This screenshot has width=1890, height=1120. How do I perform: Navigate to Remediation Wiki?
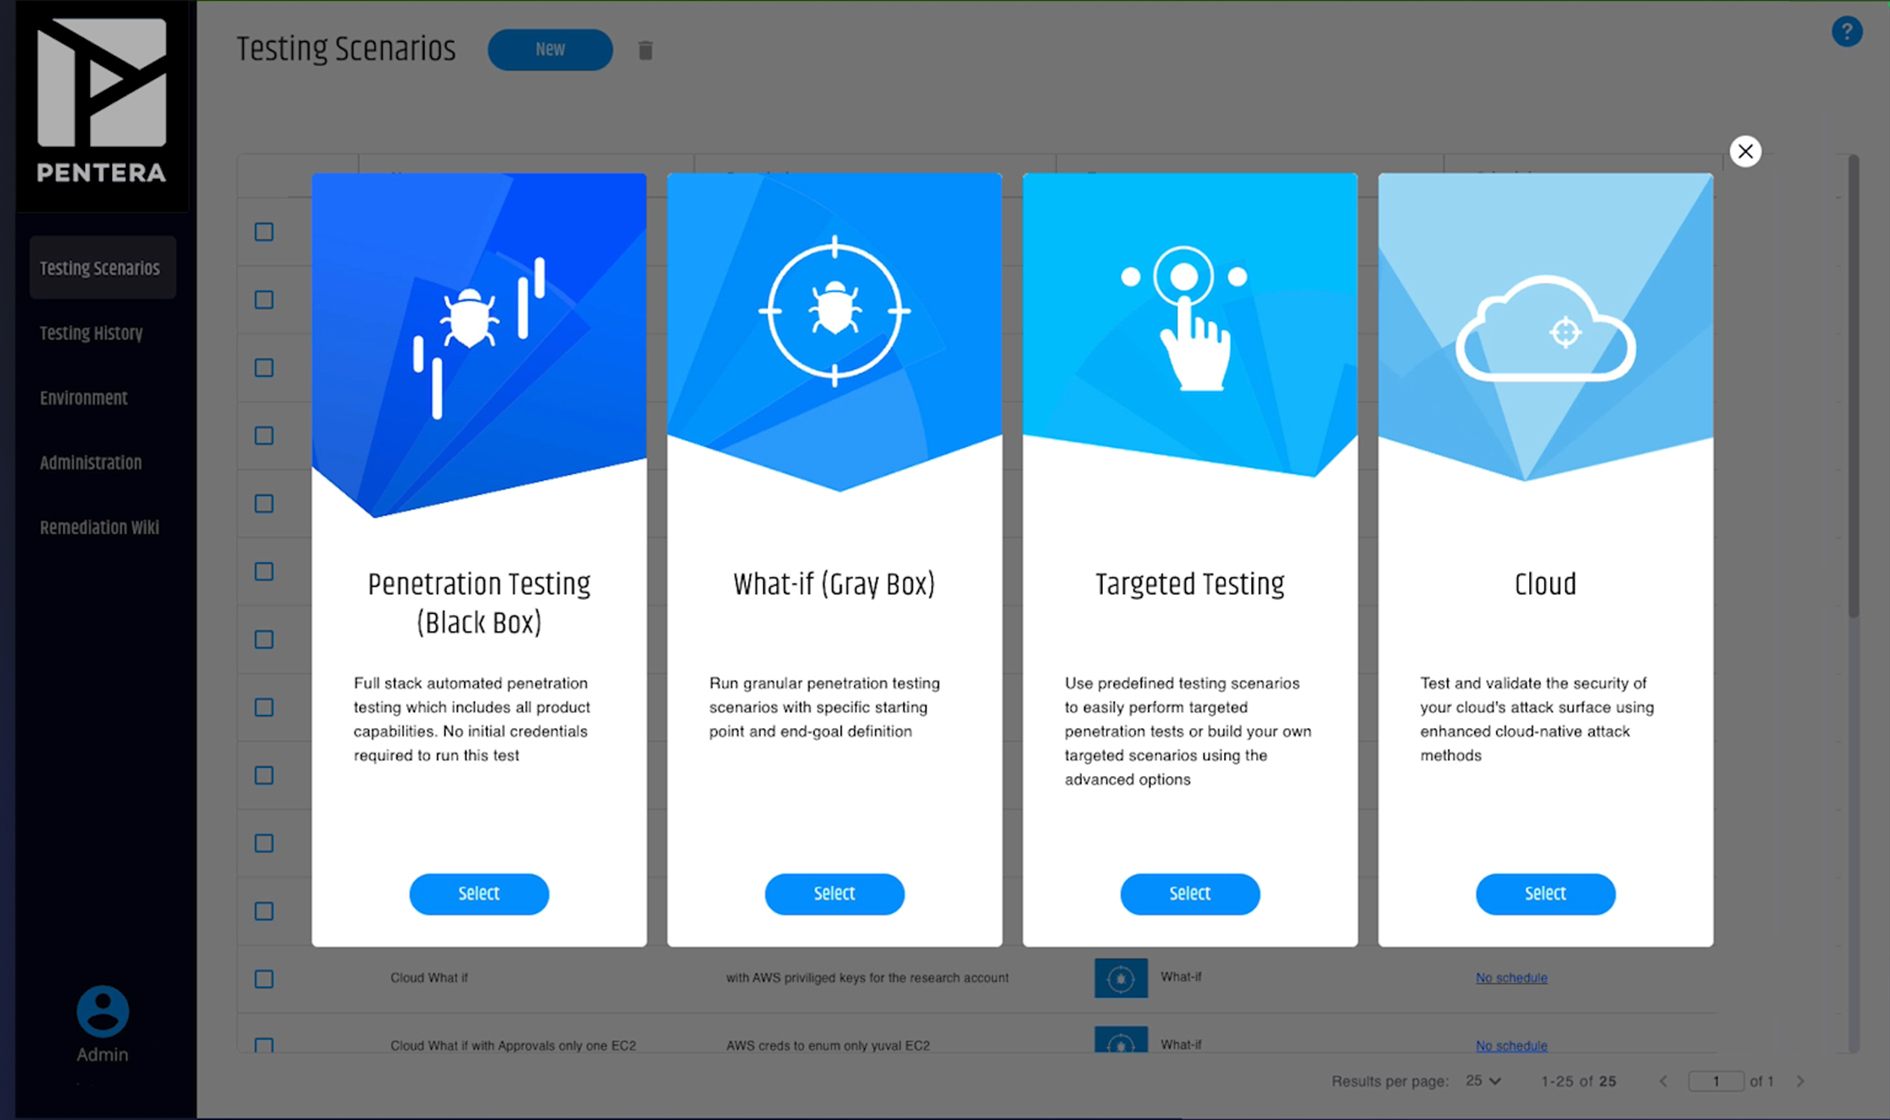[x=99, y=527]
